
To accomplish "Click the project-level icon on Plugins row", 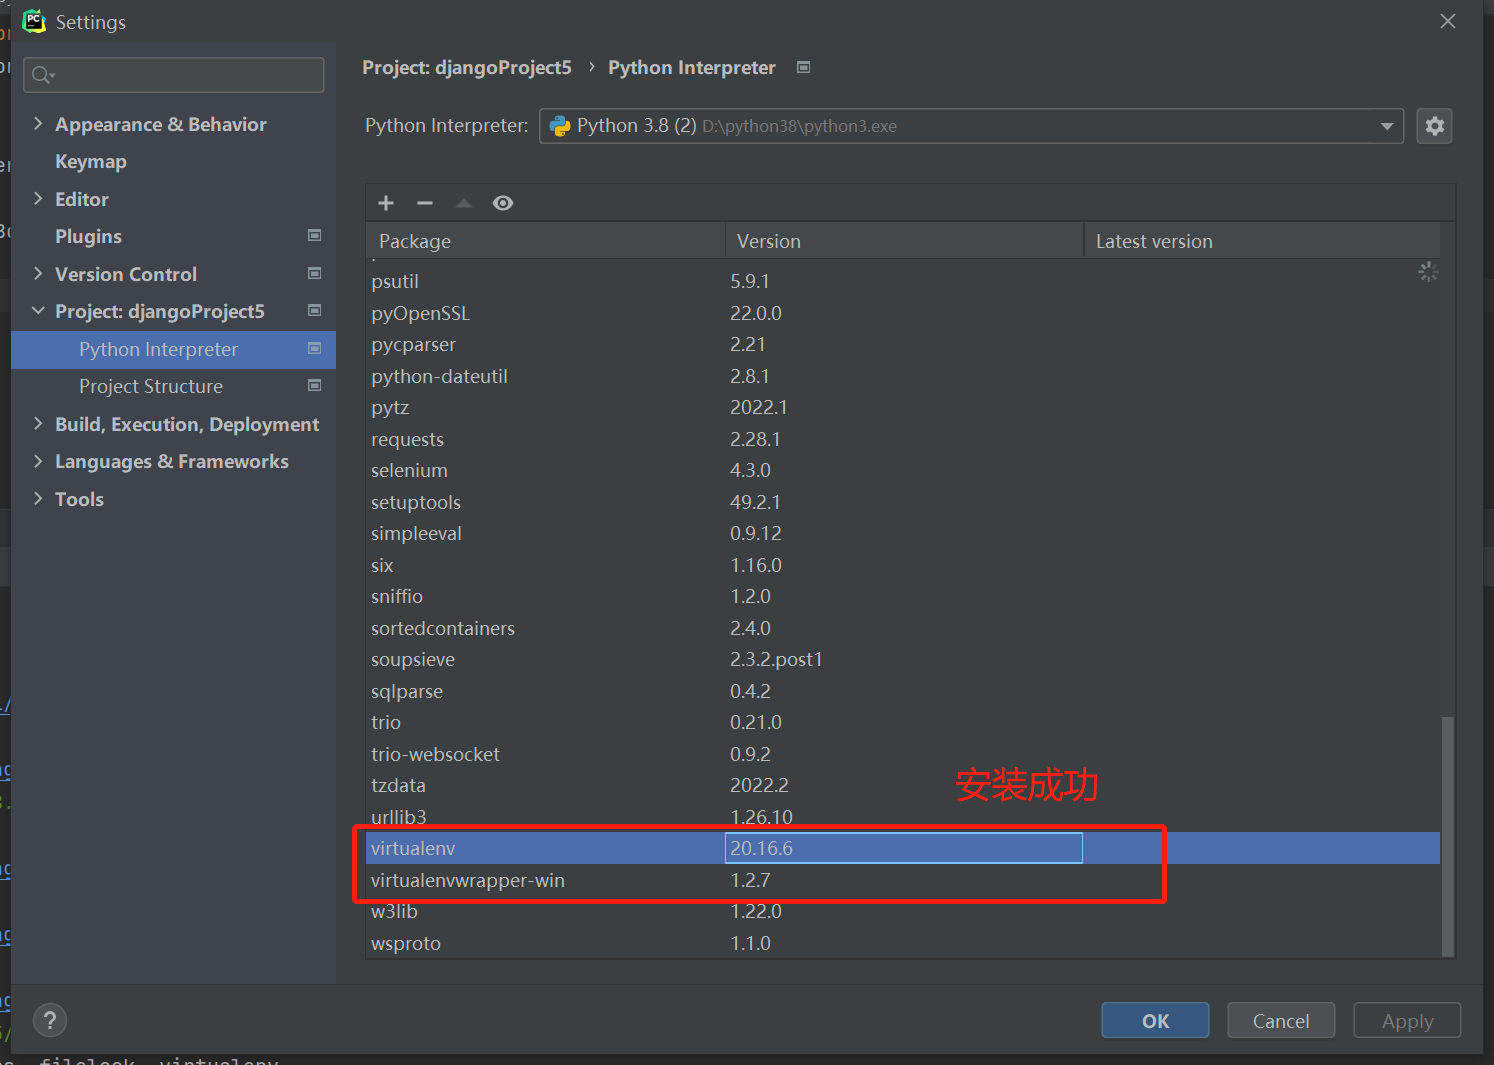I will [x=315, y=236].
